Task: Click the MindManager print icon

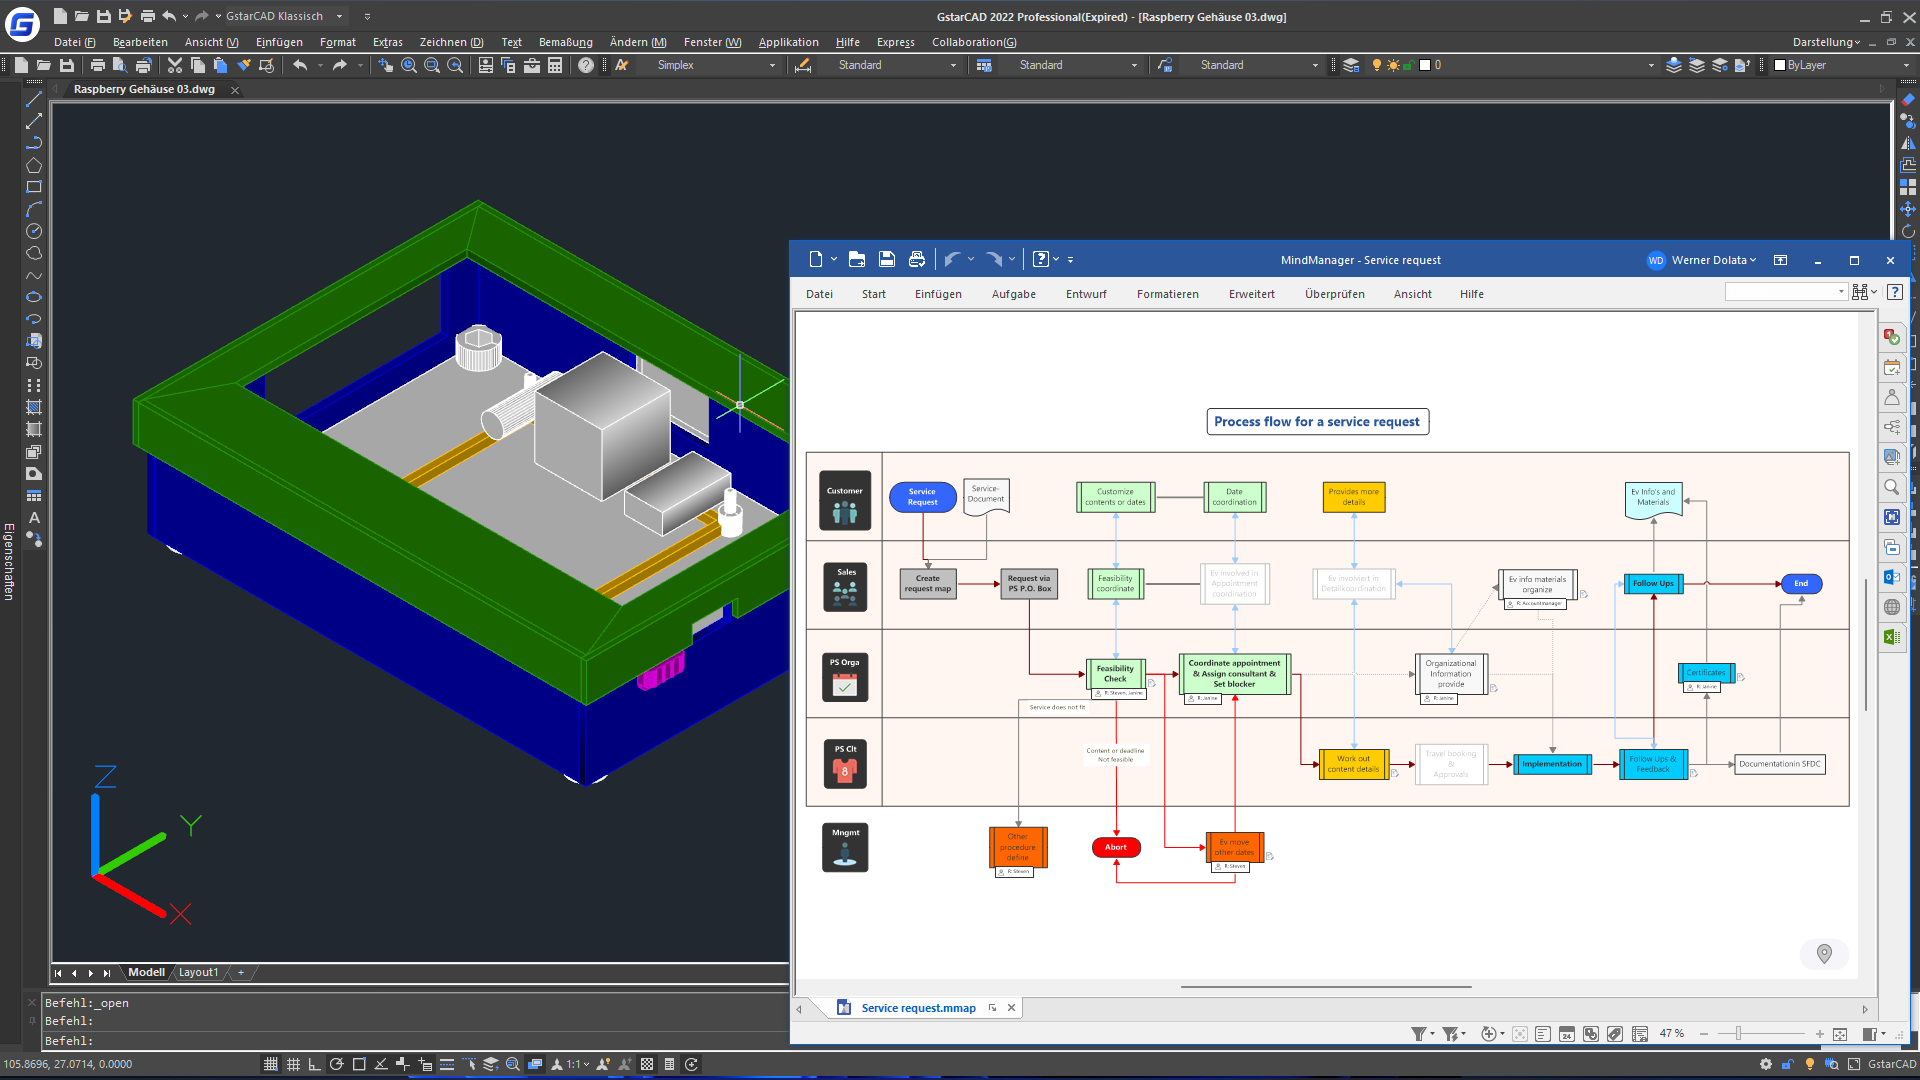Action: (x=916, y=260)
